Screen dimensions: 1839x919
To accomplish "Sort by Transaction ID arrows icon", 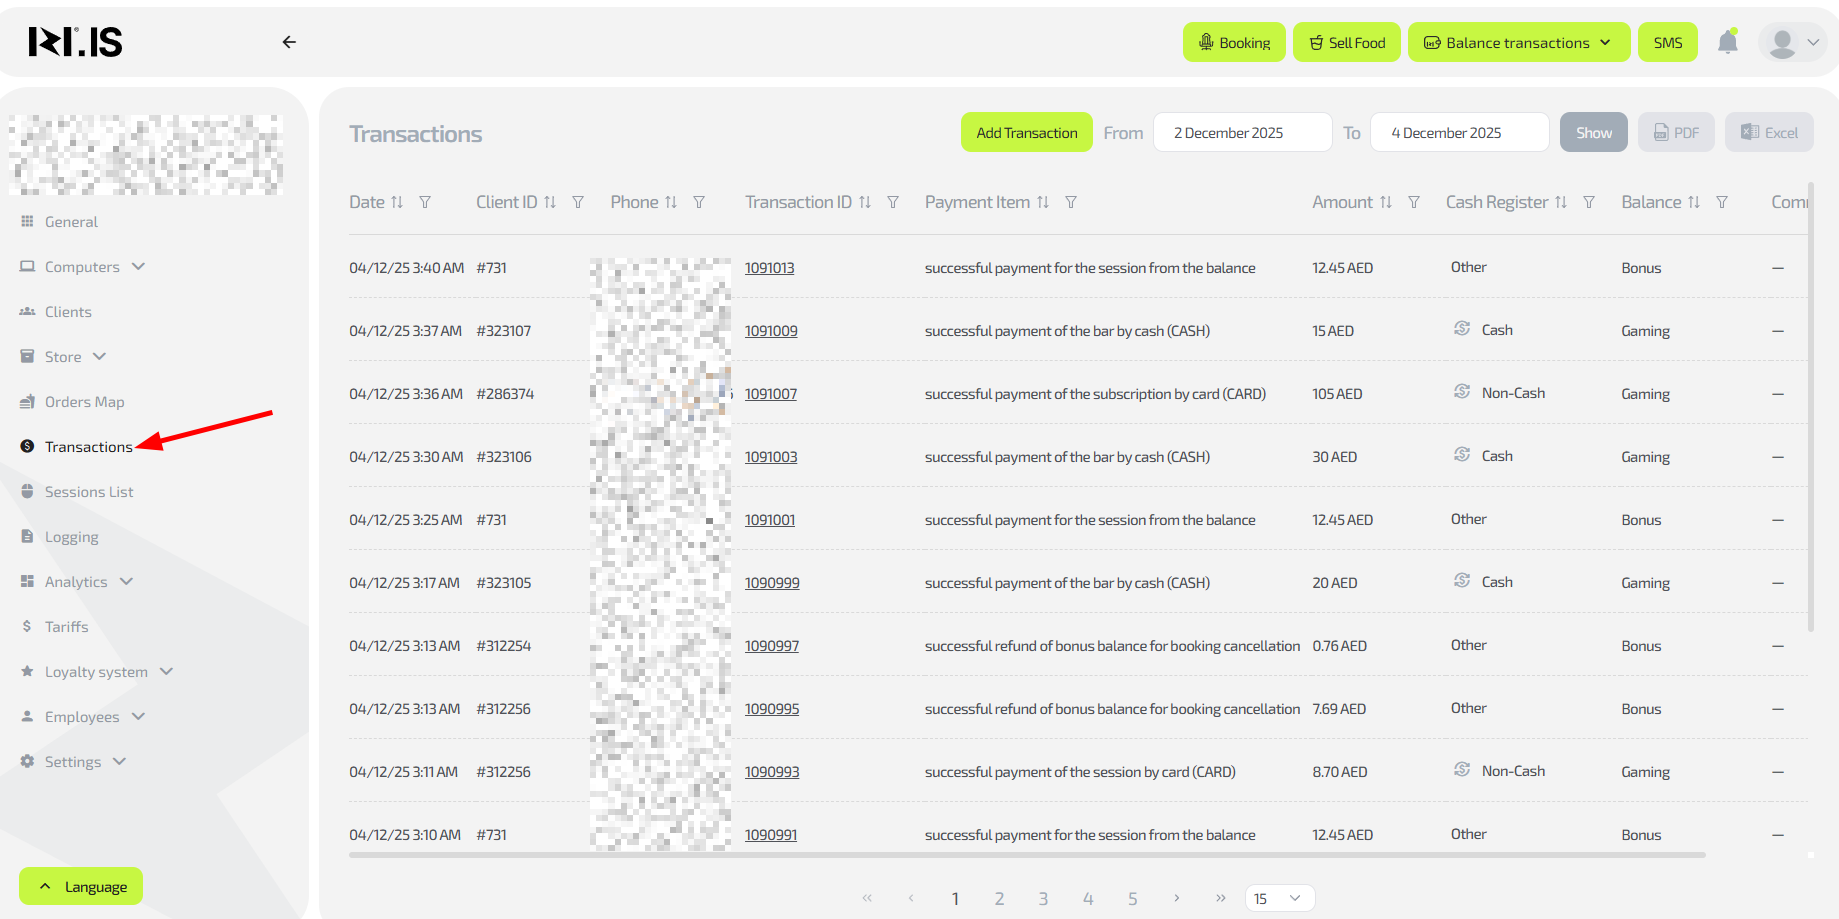I will click(865, 202).
